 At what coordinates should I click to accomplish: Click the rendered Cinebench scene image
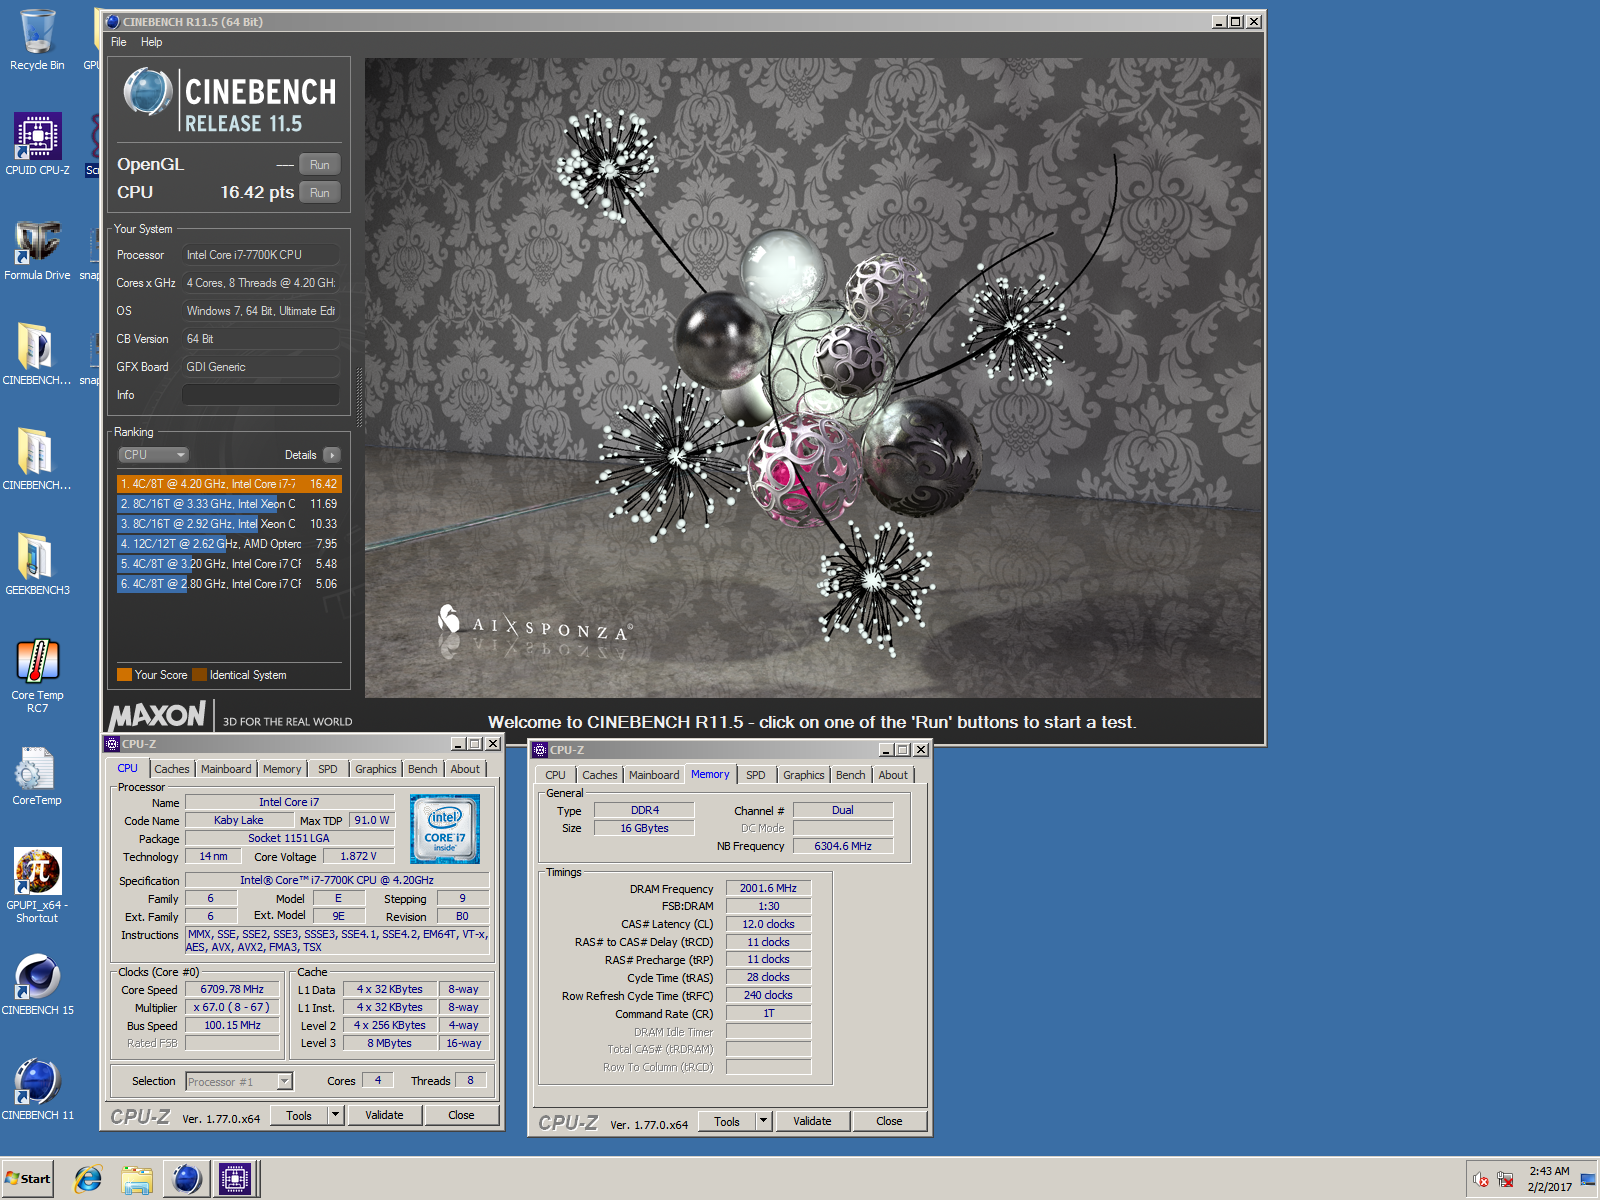click(x=813, y=377)
